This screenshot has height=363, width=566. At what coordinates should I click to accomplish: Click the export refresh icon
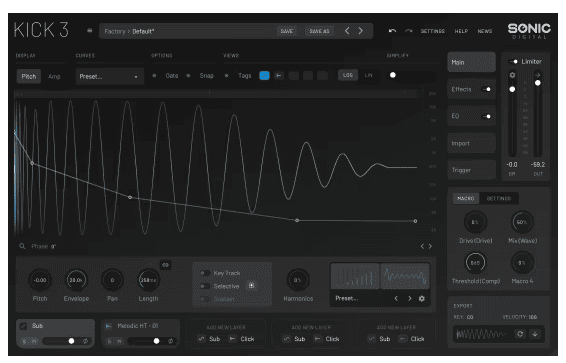coord(520,334)
